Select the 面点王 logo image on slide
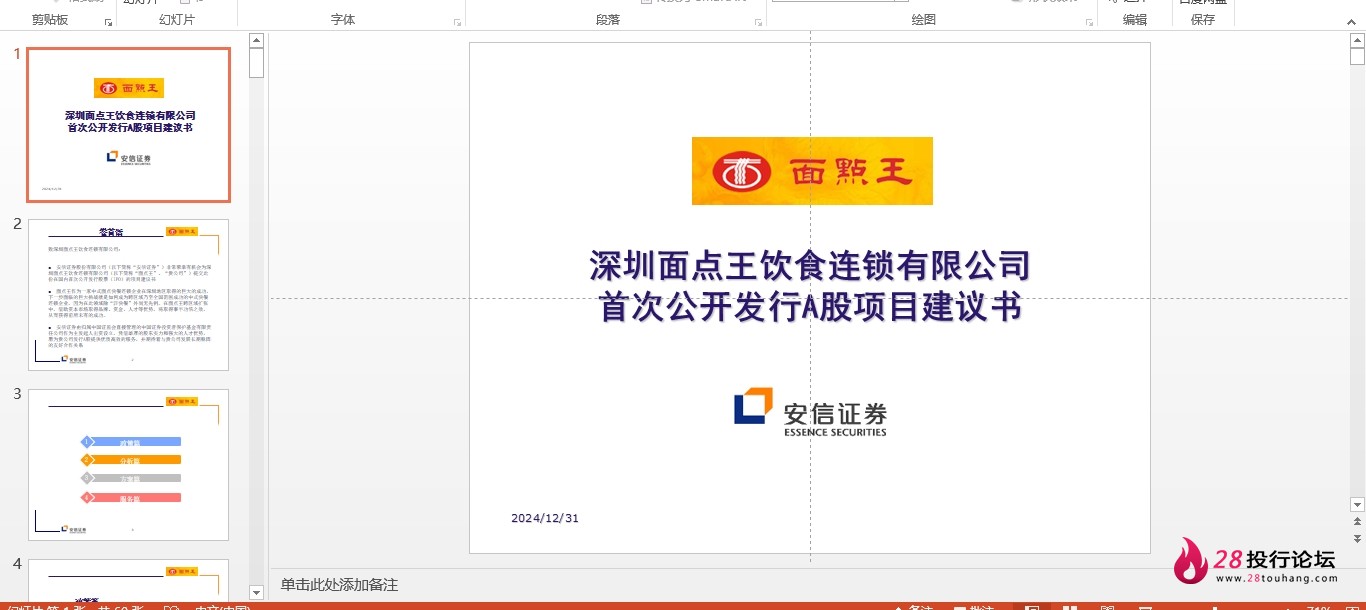The width and height of the screenshot is (1366, 610). coord(812,171)
